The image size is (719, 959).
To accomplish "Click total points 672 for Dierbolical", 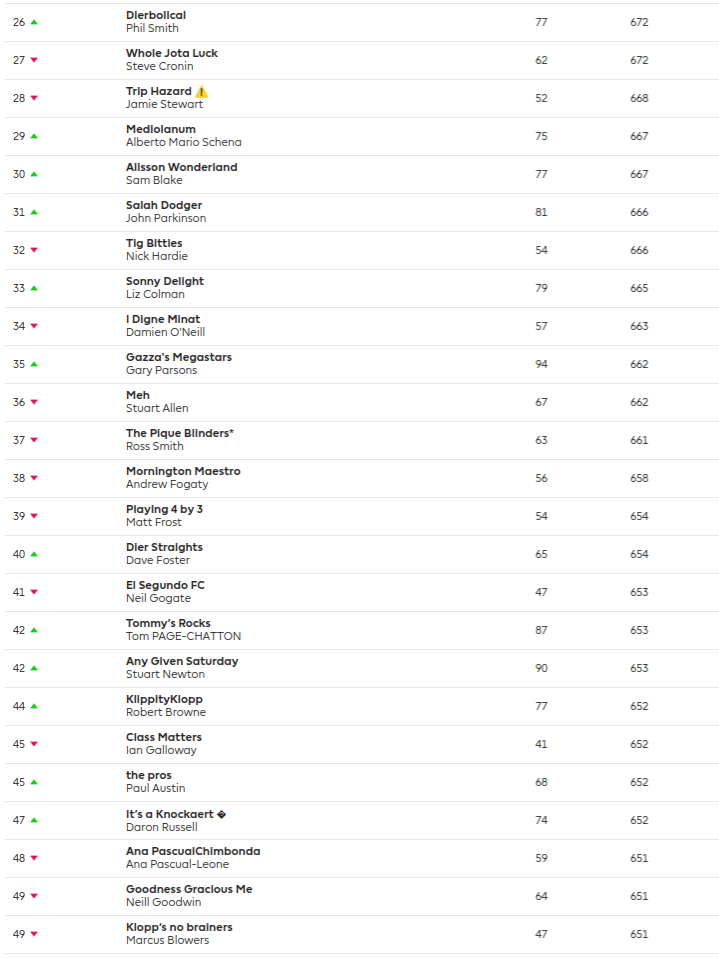I will click(639, 22).
